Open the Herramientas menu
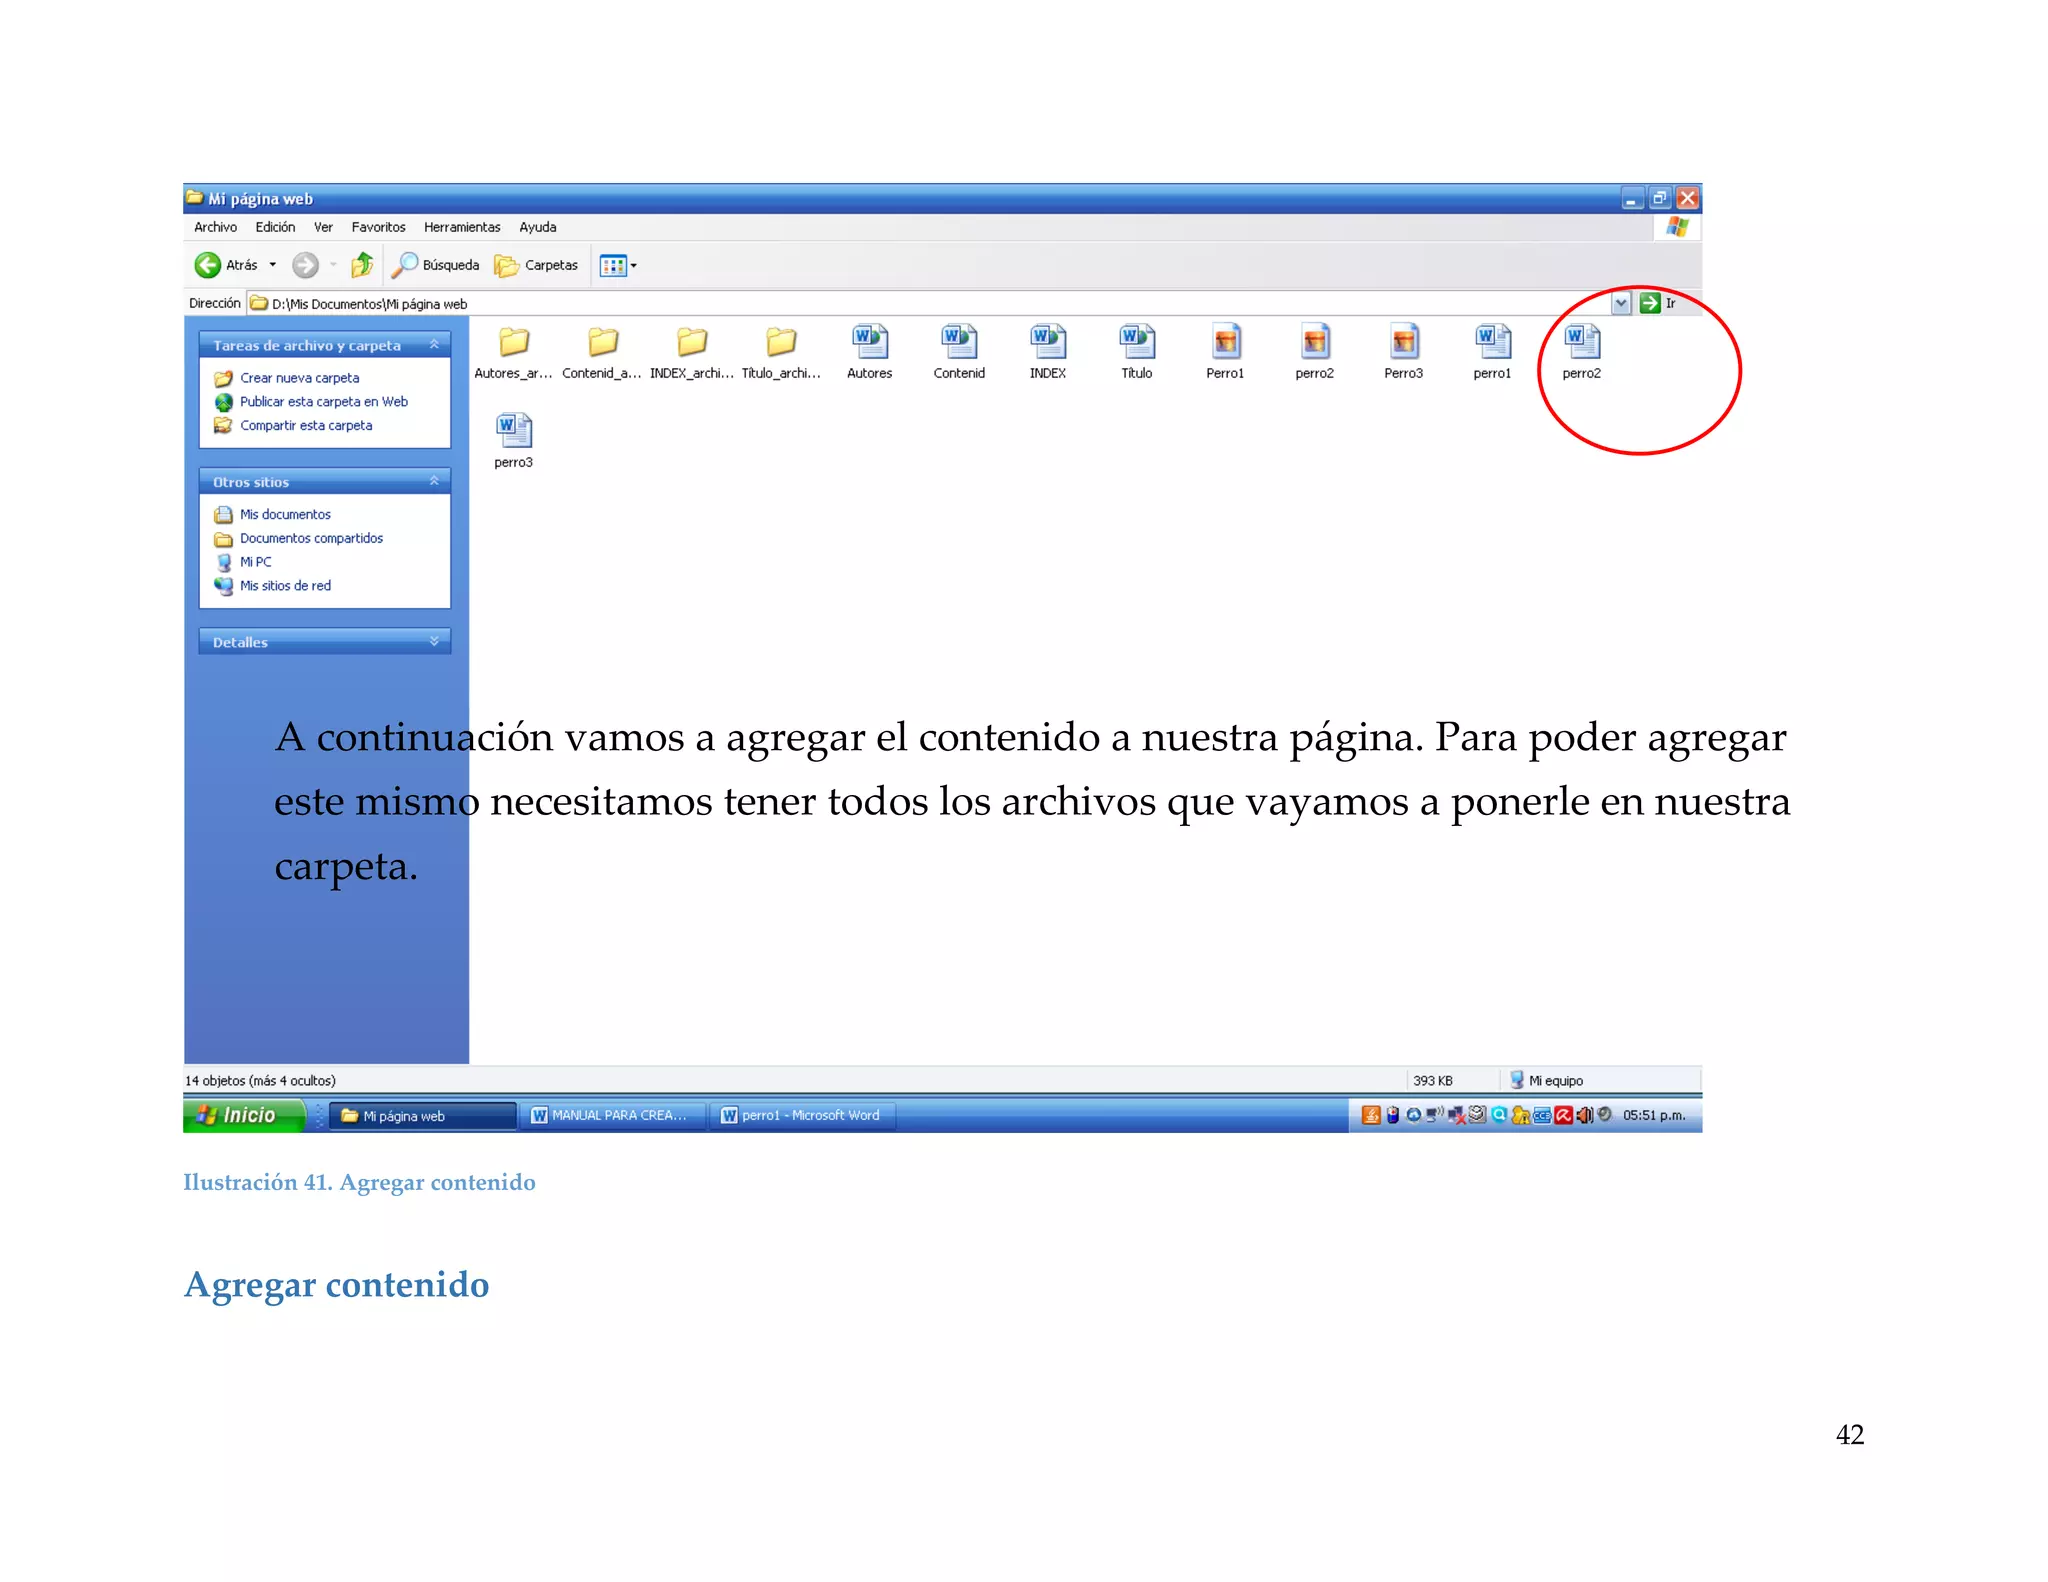This screenshot has width=2048, height=1582. tap(461, 227)
